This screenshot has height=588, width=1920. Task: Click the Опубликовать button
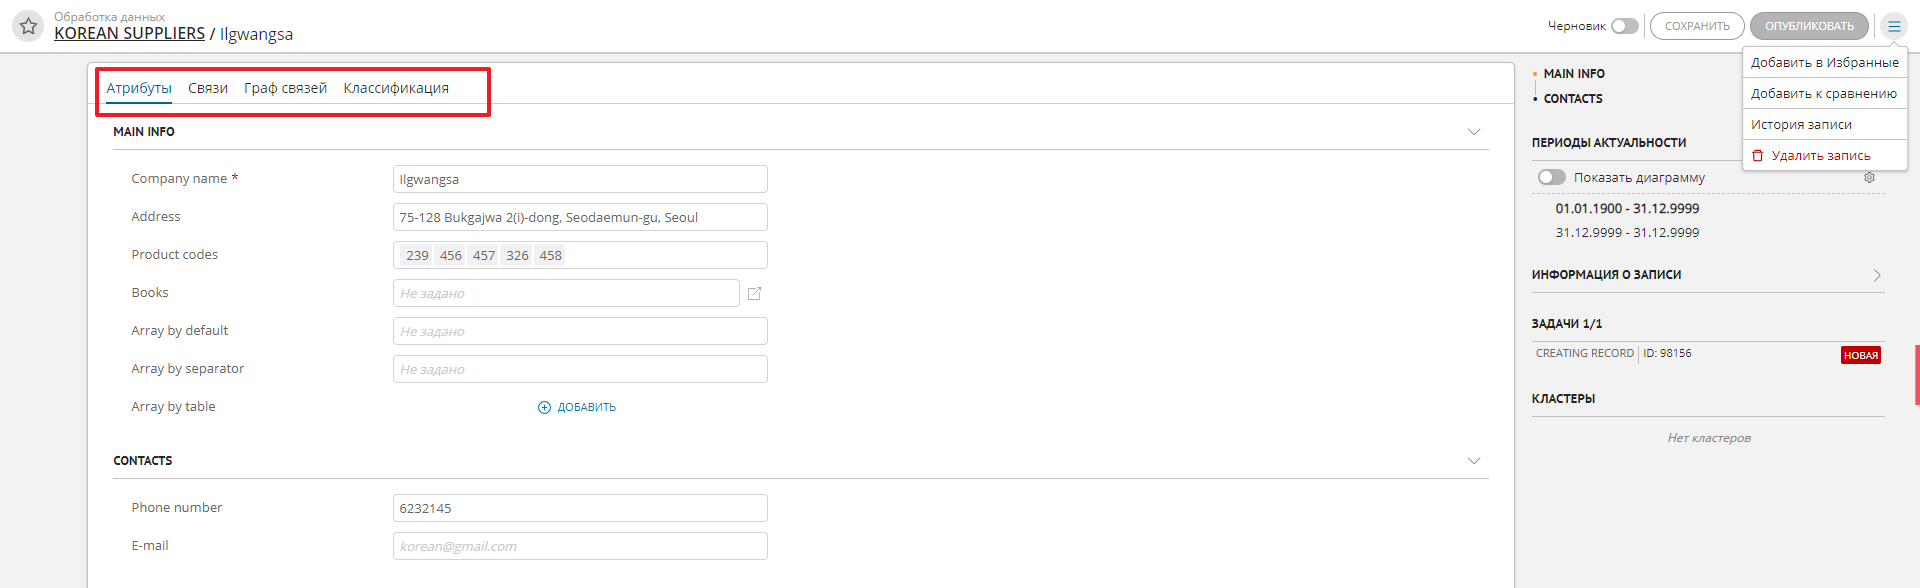coord(1809,26)
